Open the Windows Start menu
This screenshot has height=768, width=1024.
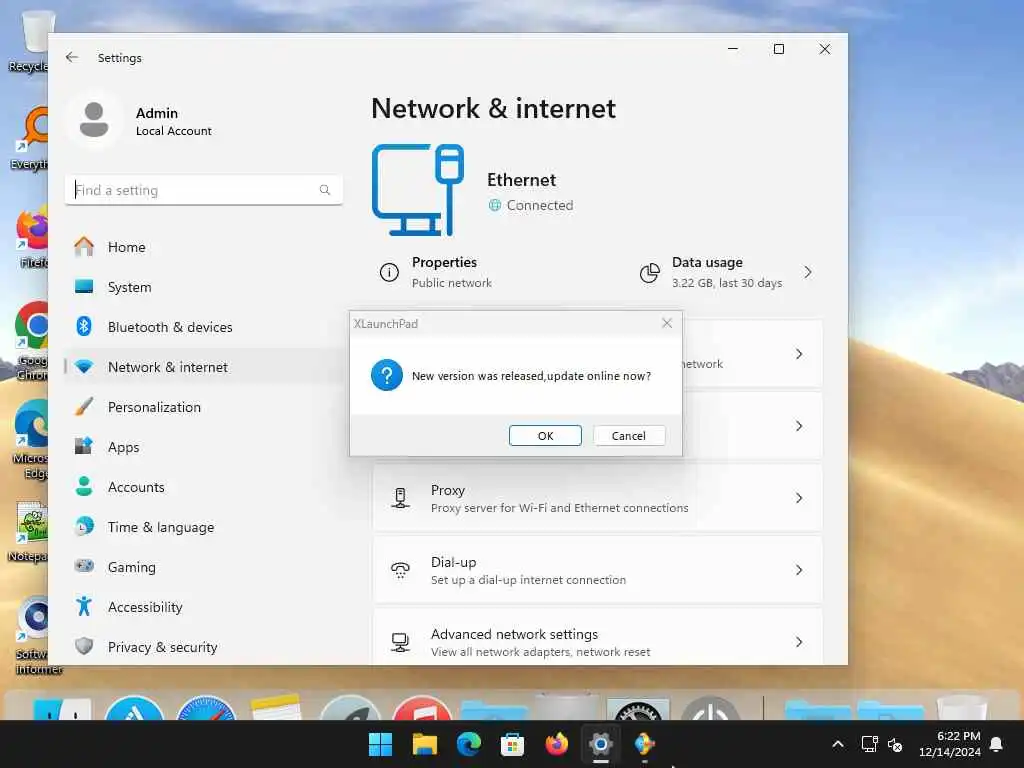[x=381, y=744]
